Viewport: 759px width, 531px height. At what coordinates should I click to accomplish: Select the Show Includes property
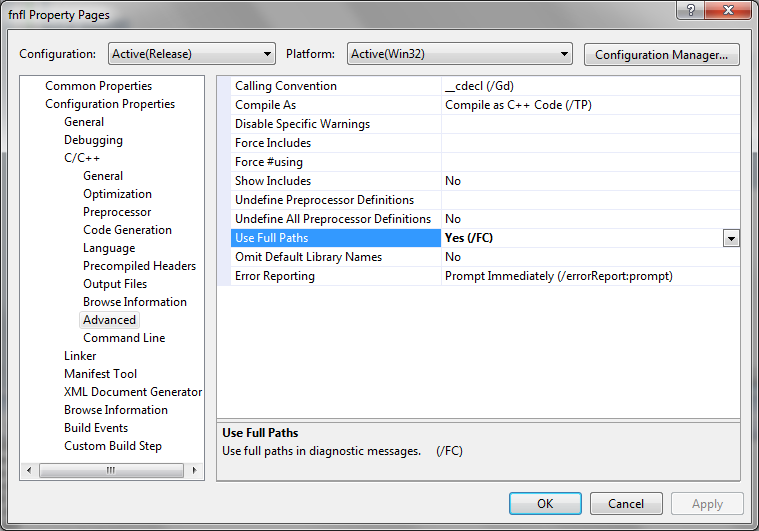pos(336,181)
